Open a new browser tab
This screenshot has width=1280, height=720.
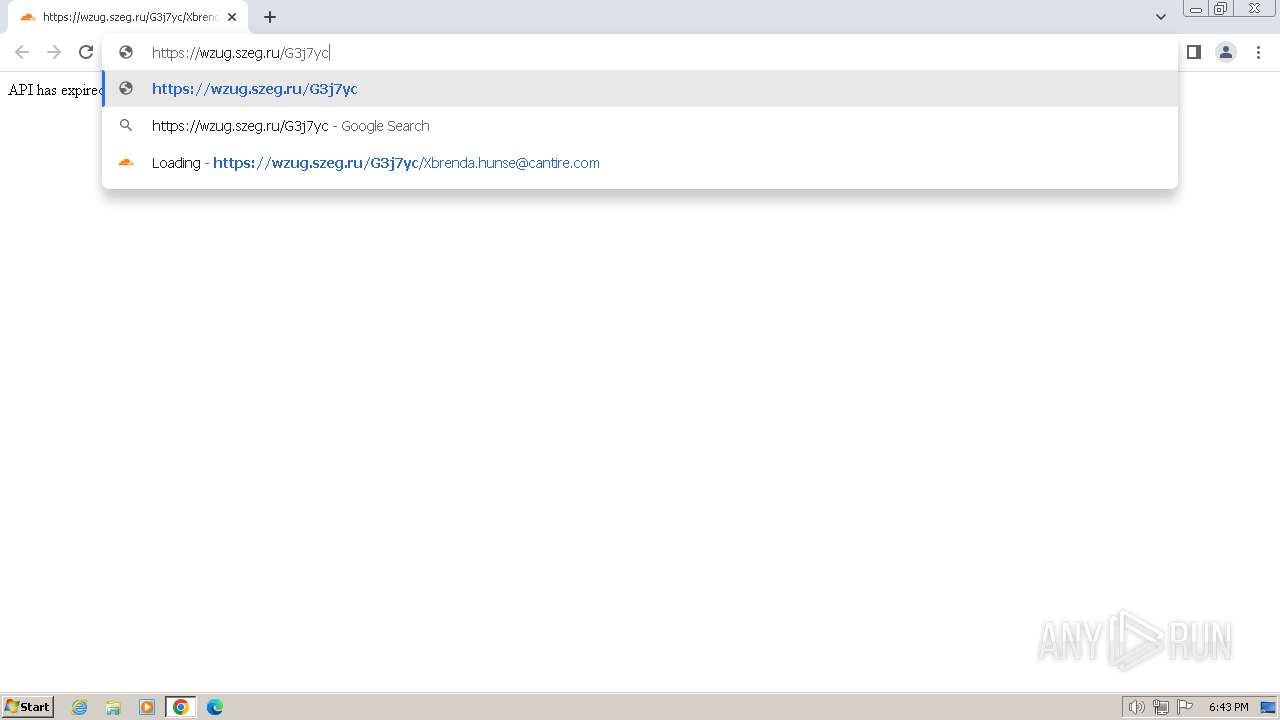point(270,17)
